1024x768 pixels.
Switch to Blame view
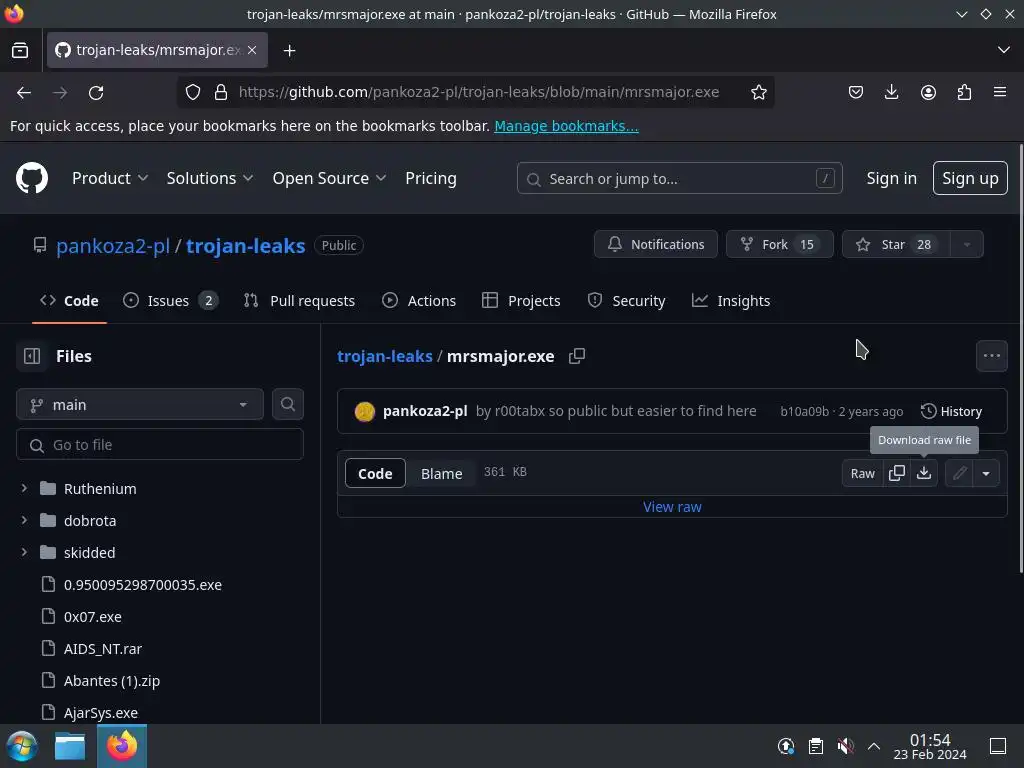click(441, 473)
